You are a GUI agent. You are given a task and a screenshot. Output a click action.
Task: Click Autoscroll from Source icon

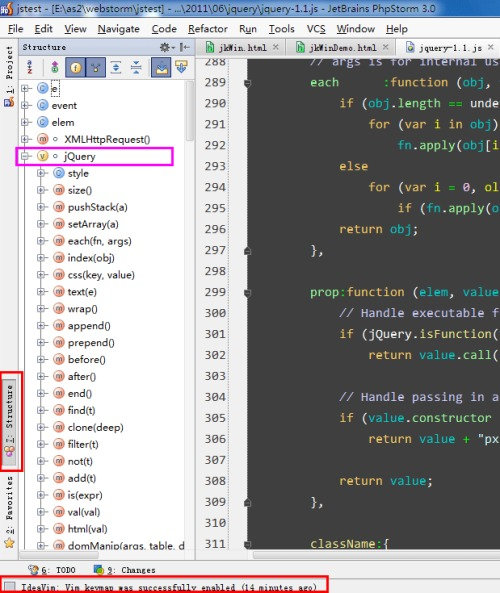(182, 67)
